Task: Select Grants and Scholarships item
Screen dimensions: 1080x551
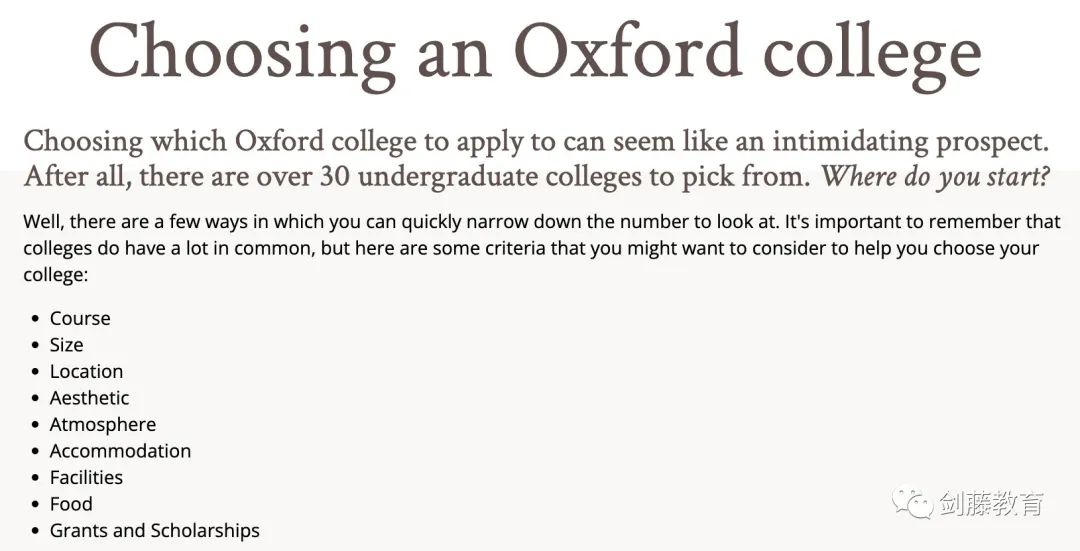Action: 154,530
